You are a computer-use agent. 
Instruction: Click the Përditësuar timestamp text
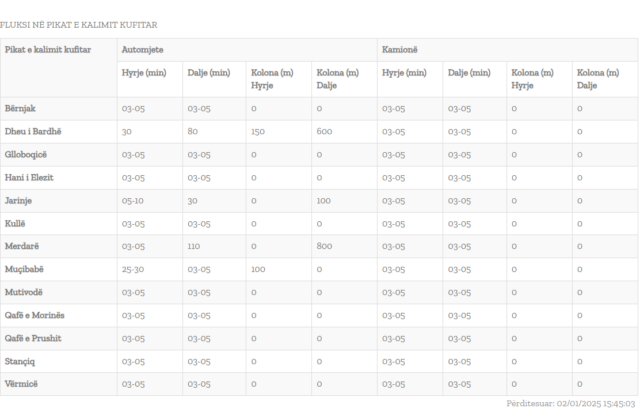(570, 403)
